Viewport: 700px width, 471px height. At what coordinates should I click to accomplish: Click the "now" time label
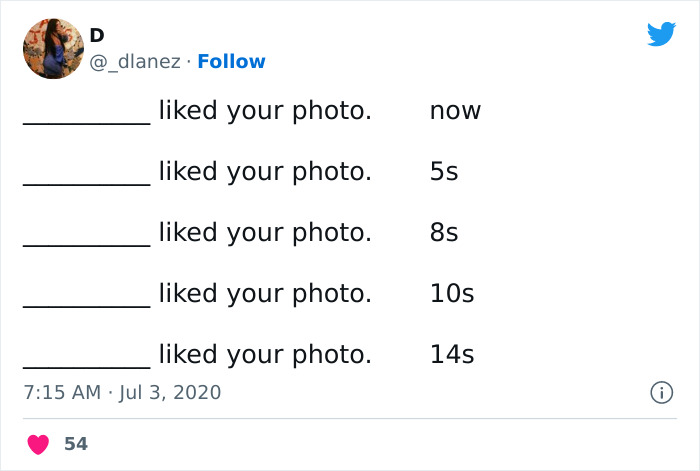455,111
